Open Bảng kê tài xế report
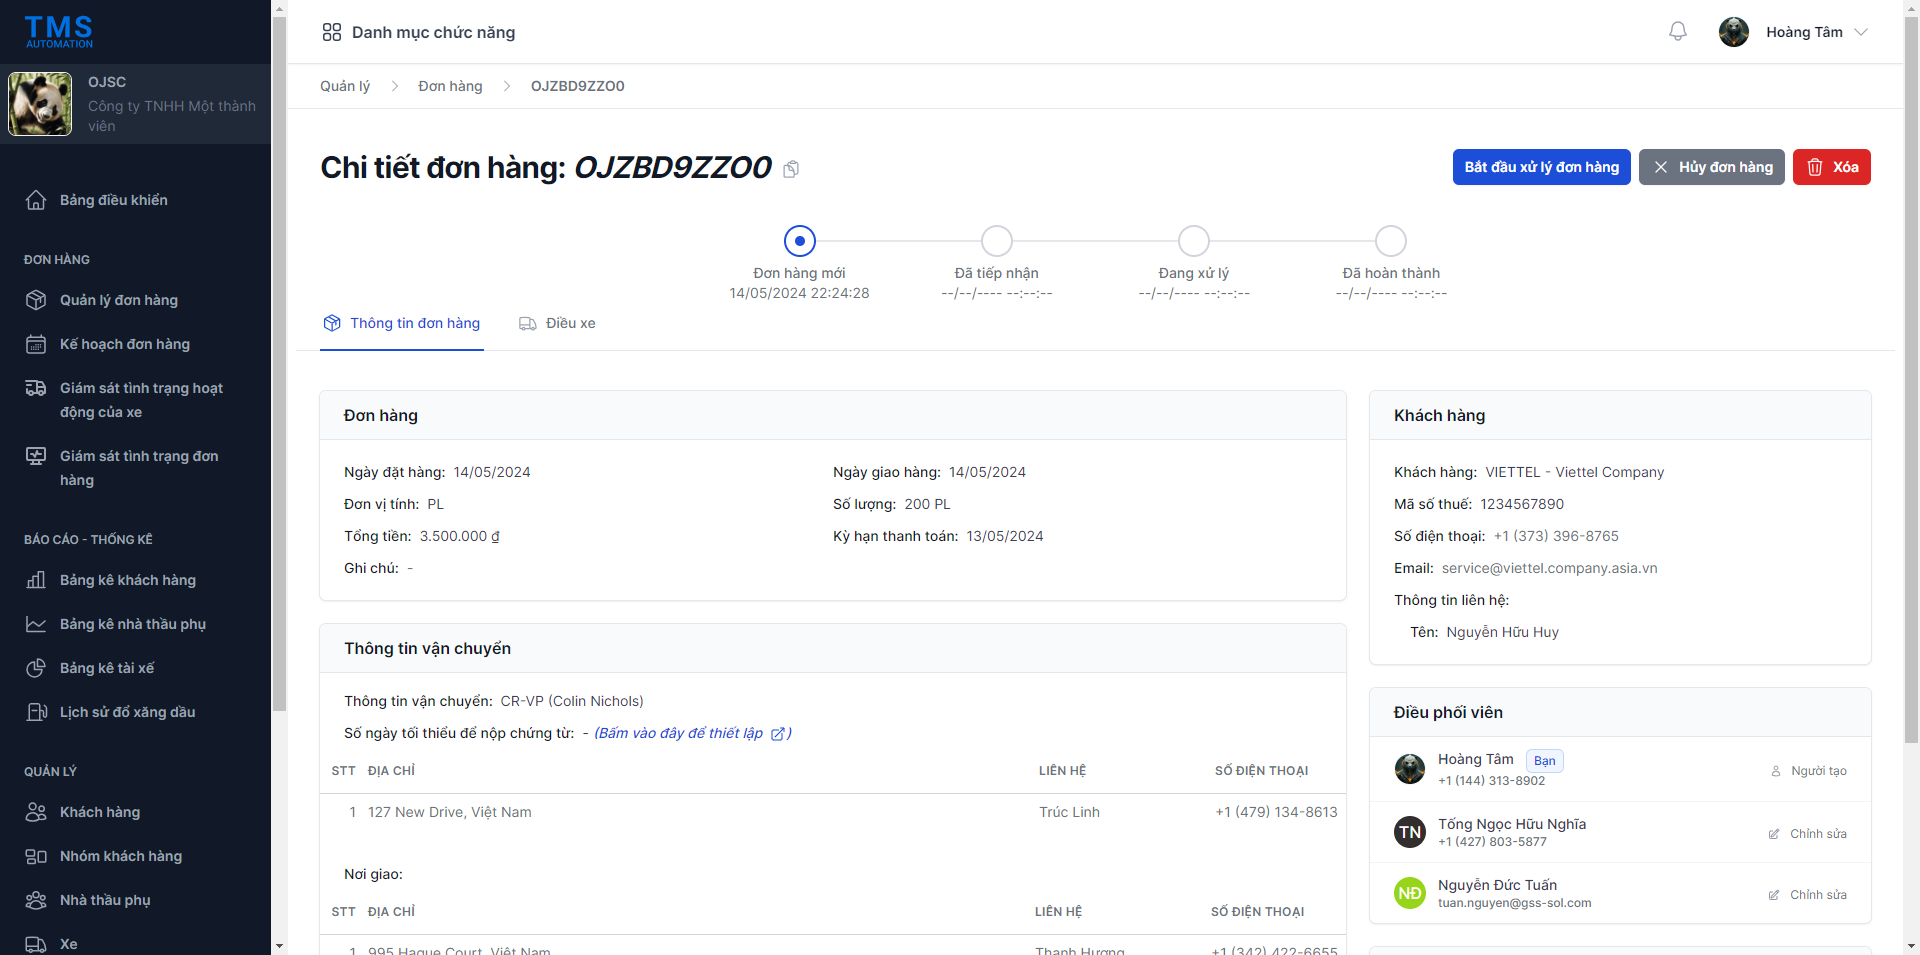Screen dimensions: 1920x955 pyautogui.click(x=107, y=668)
